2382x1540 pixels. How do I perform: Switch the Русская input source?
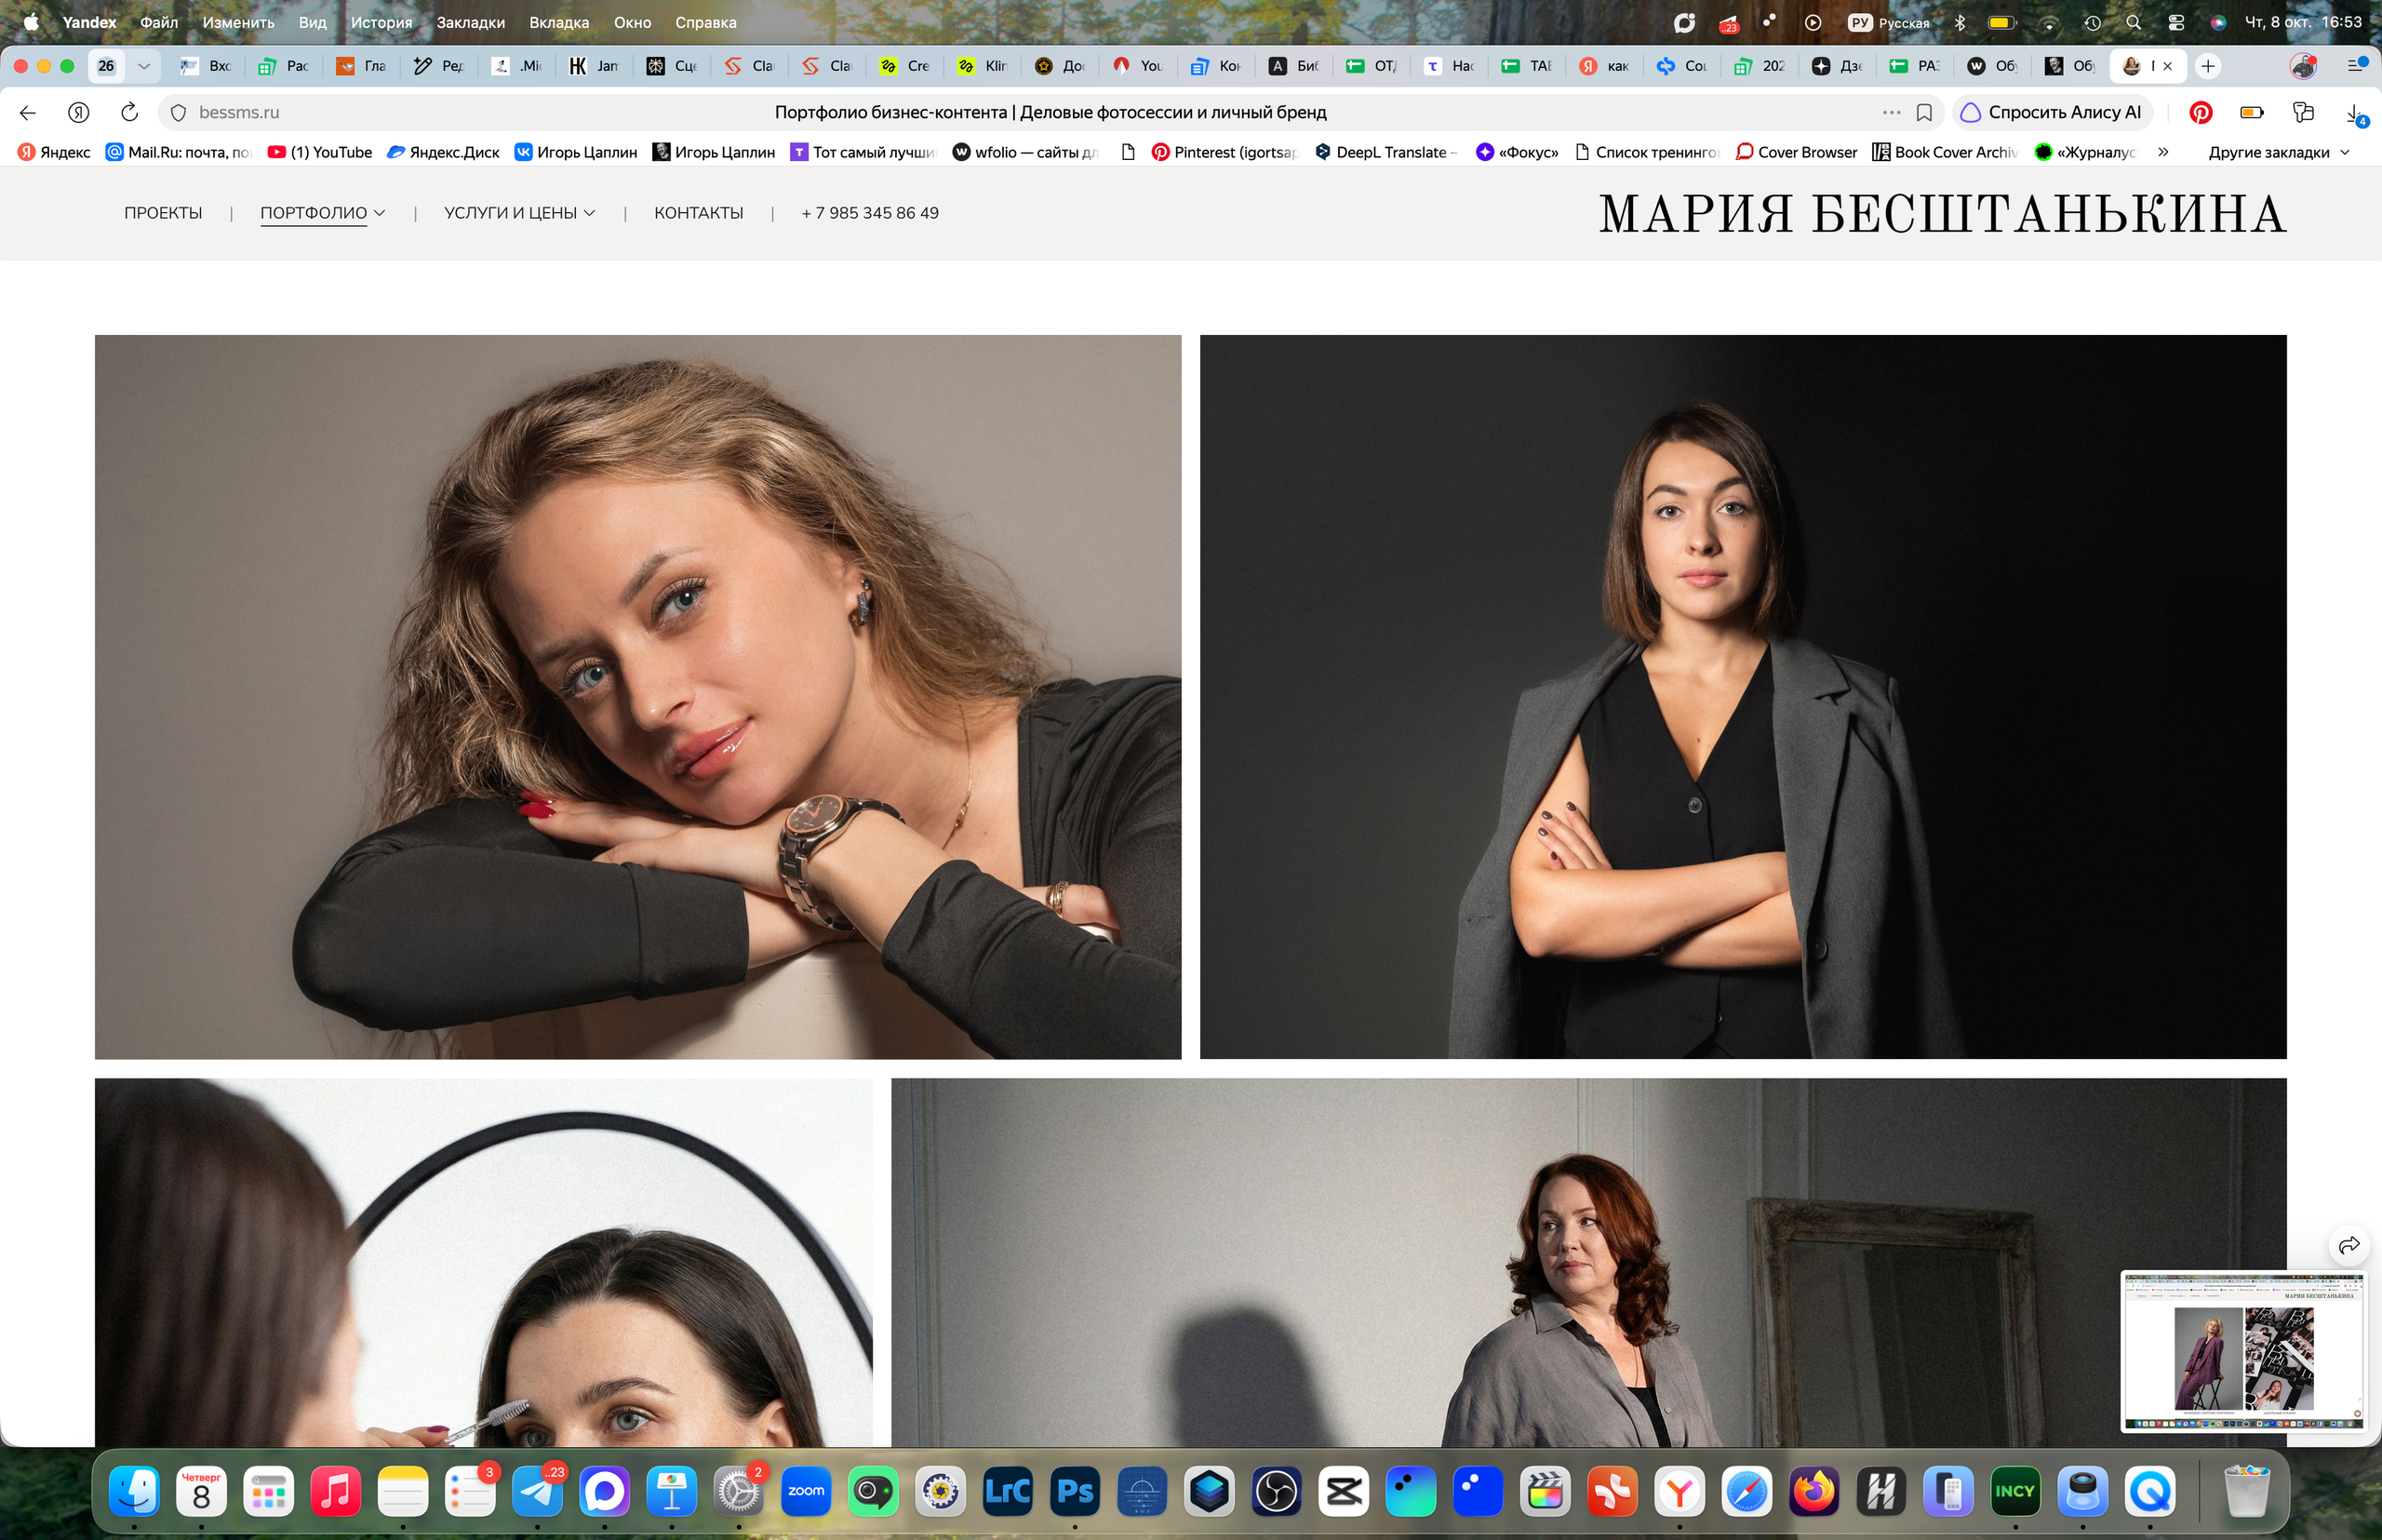pyautogui.click(x=1889, y=22)
